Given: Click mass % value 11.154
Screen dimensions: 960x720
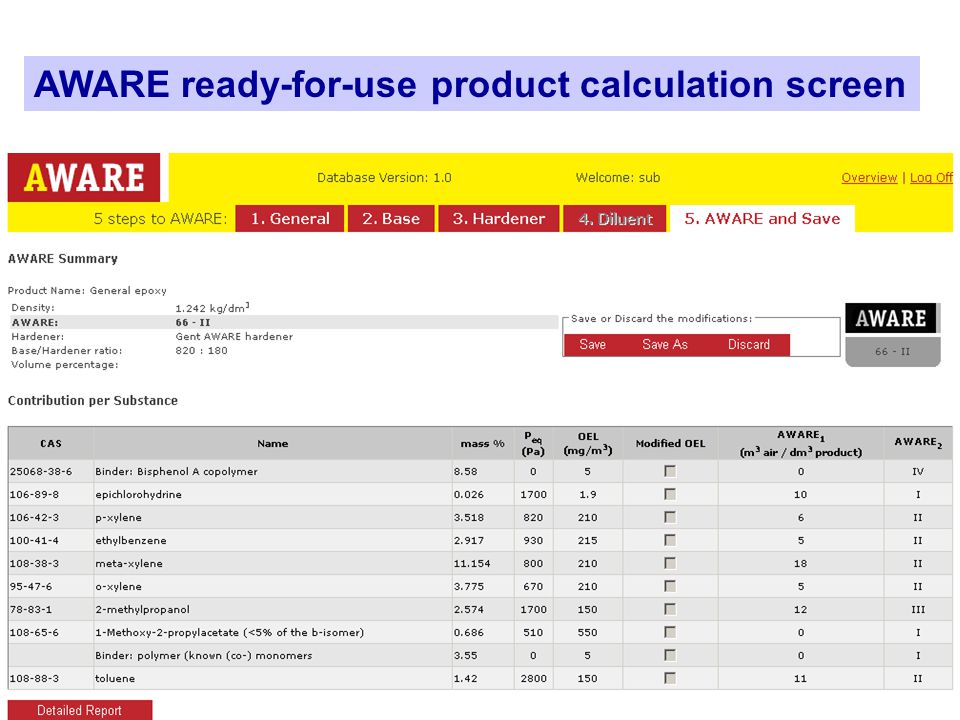Looking at the screenshot, I should coord(471,563).
